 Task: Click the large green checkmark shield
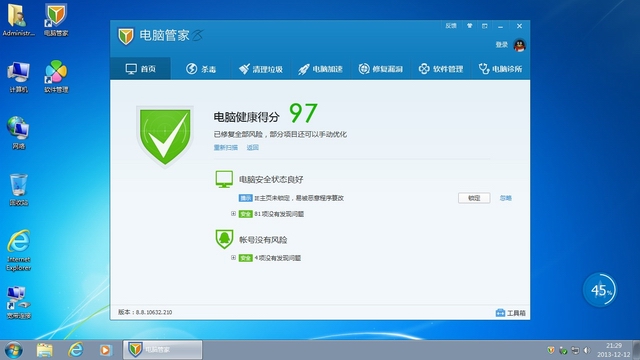tap(165, 137)
